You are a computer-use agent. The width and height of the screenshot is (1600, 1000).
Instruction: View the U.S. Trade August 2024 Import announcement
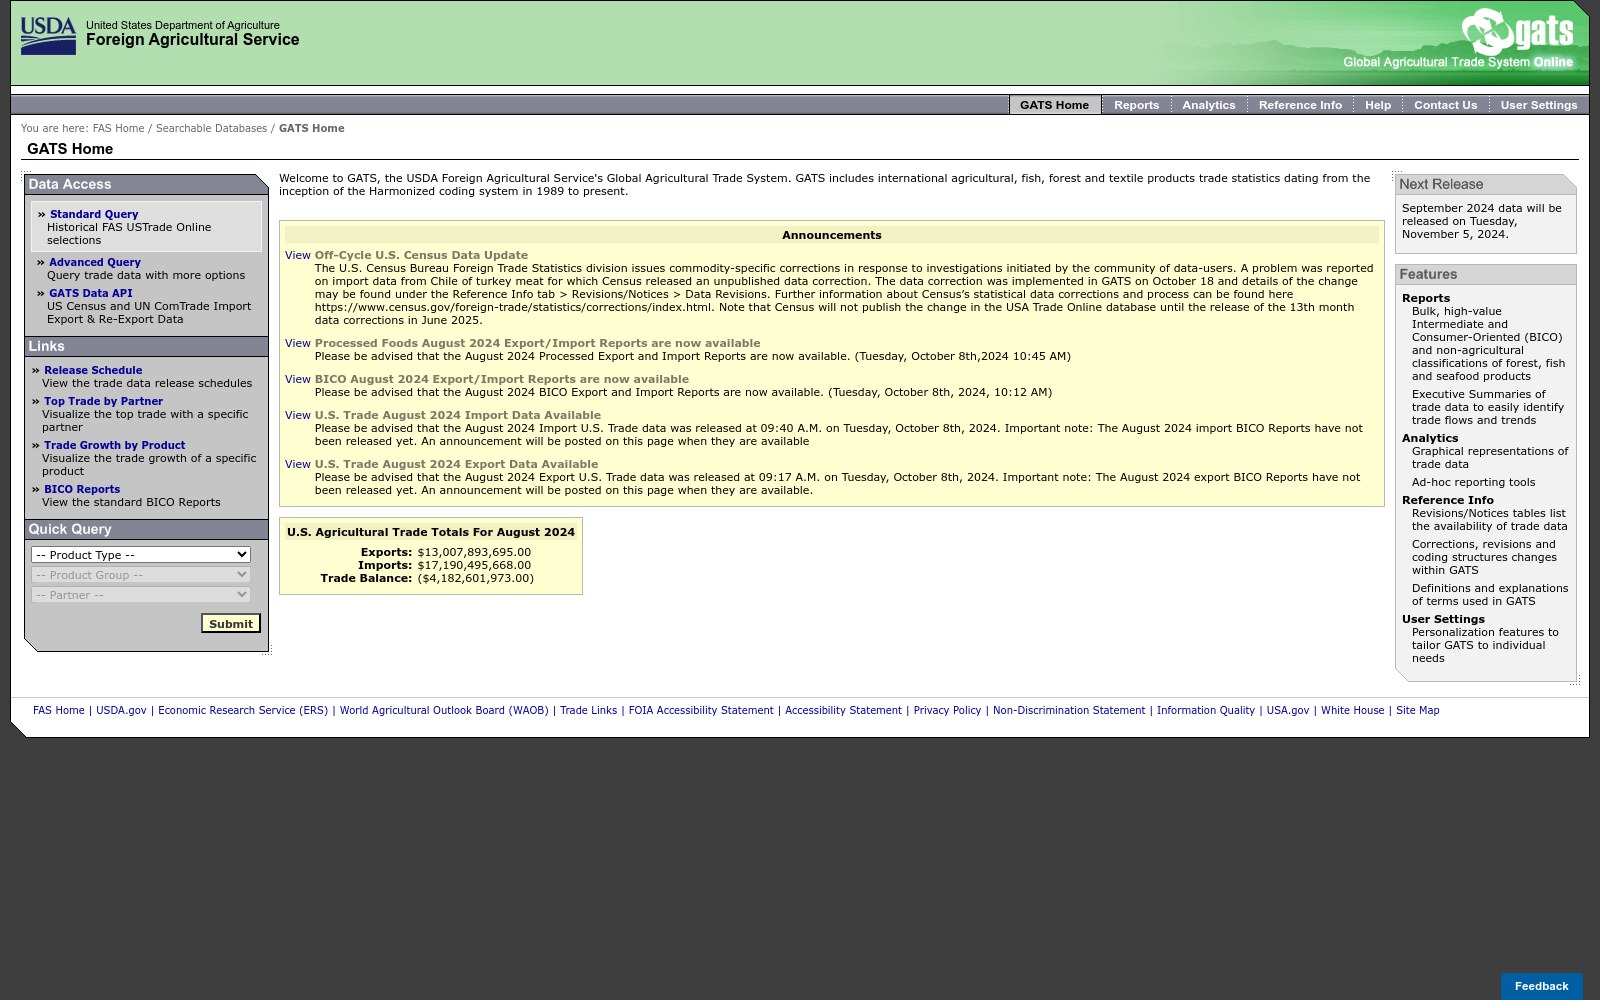(298, 416)
